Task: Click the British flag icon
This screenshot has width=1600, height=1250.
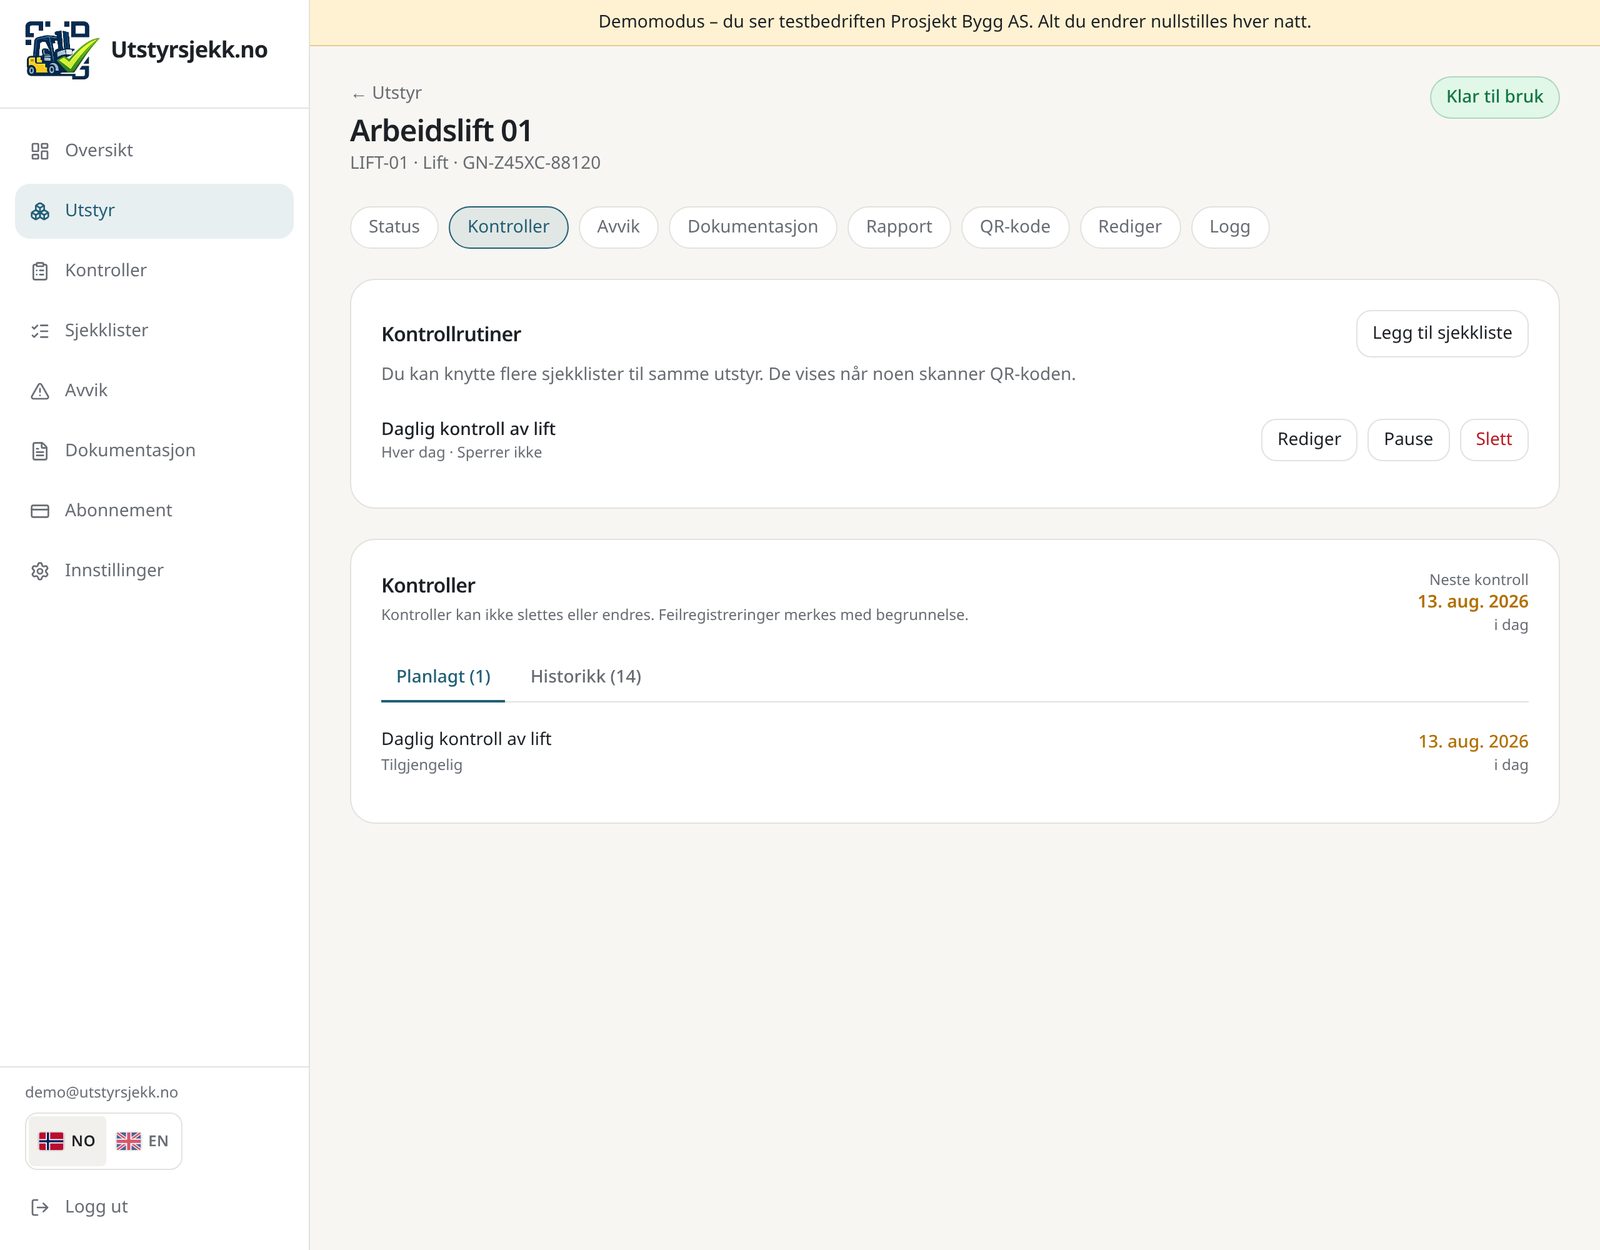Action: (128, 1141)
